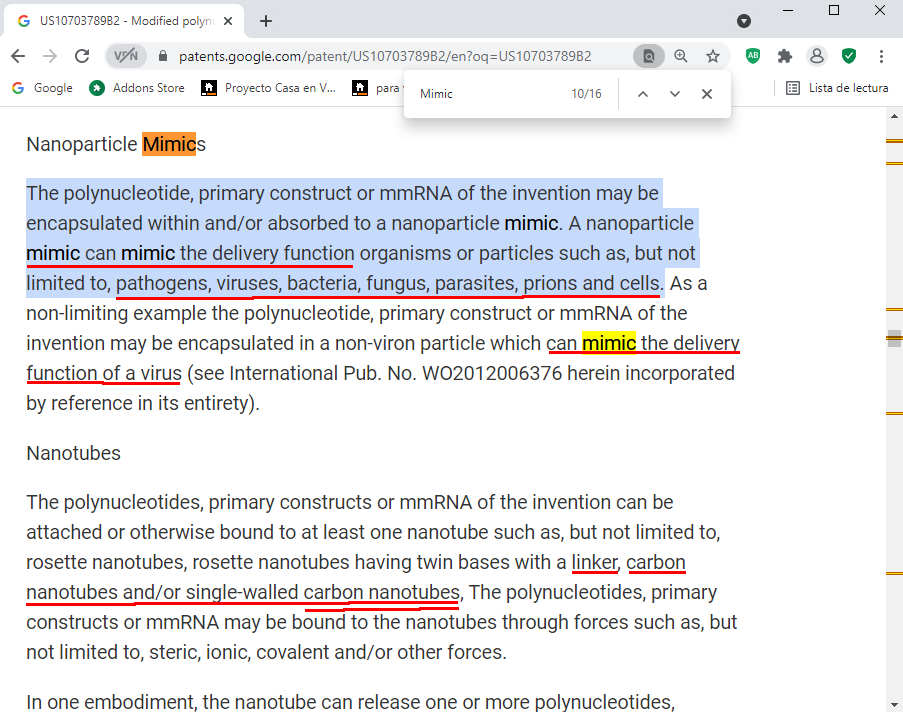Toggle the VPN badge in address bar
The height and width of the screenshot is (712, 903).
[125, 56]
